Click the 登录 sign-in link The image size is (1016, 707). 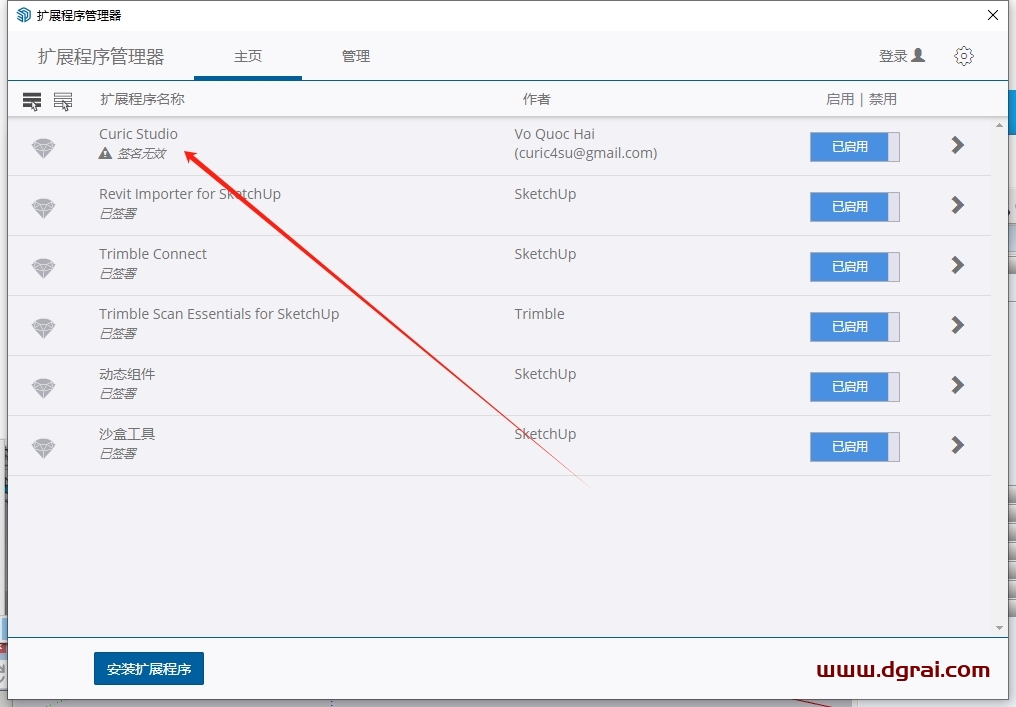point(893,56)
